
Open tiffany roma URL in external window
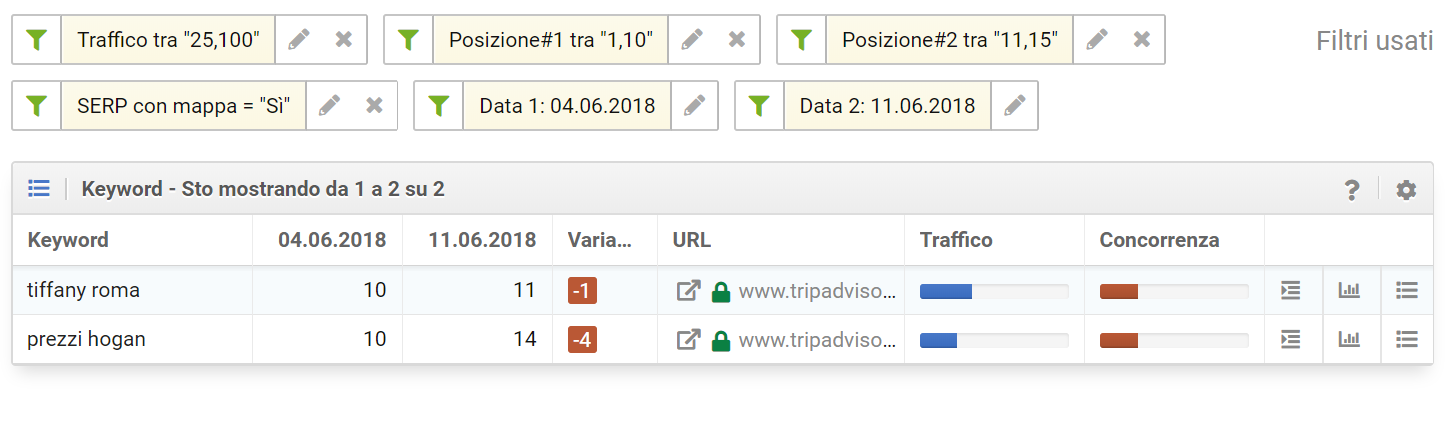click(688, 291)
